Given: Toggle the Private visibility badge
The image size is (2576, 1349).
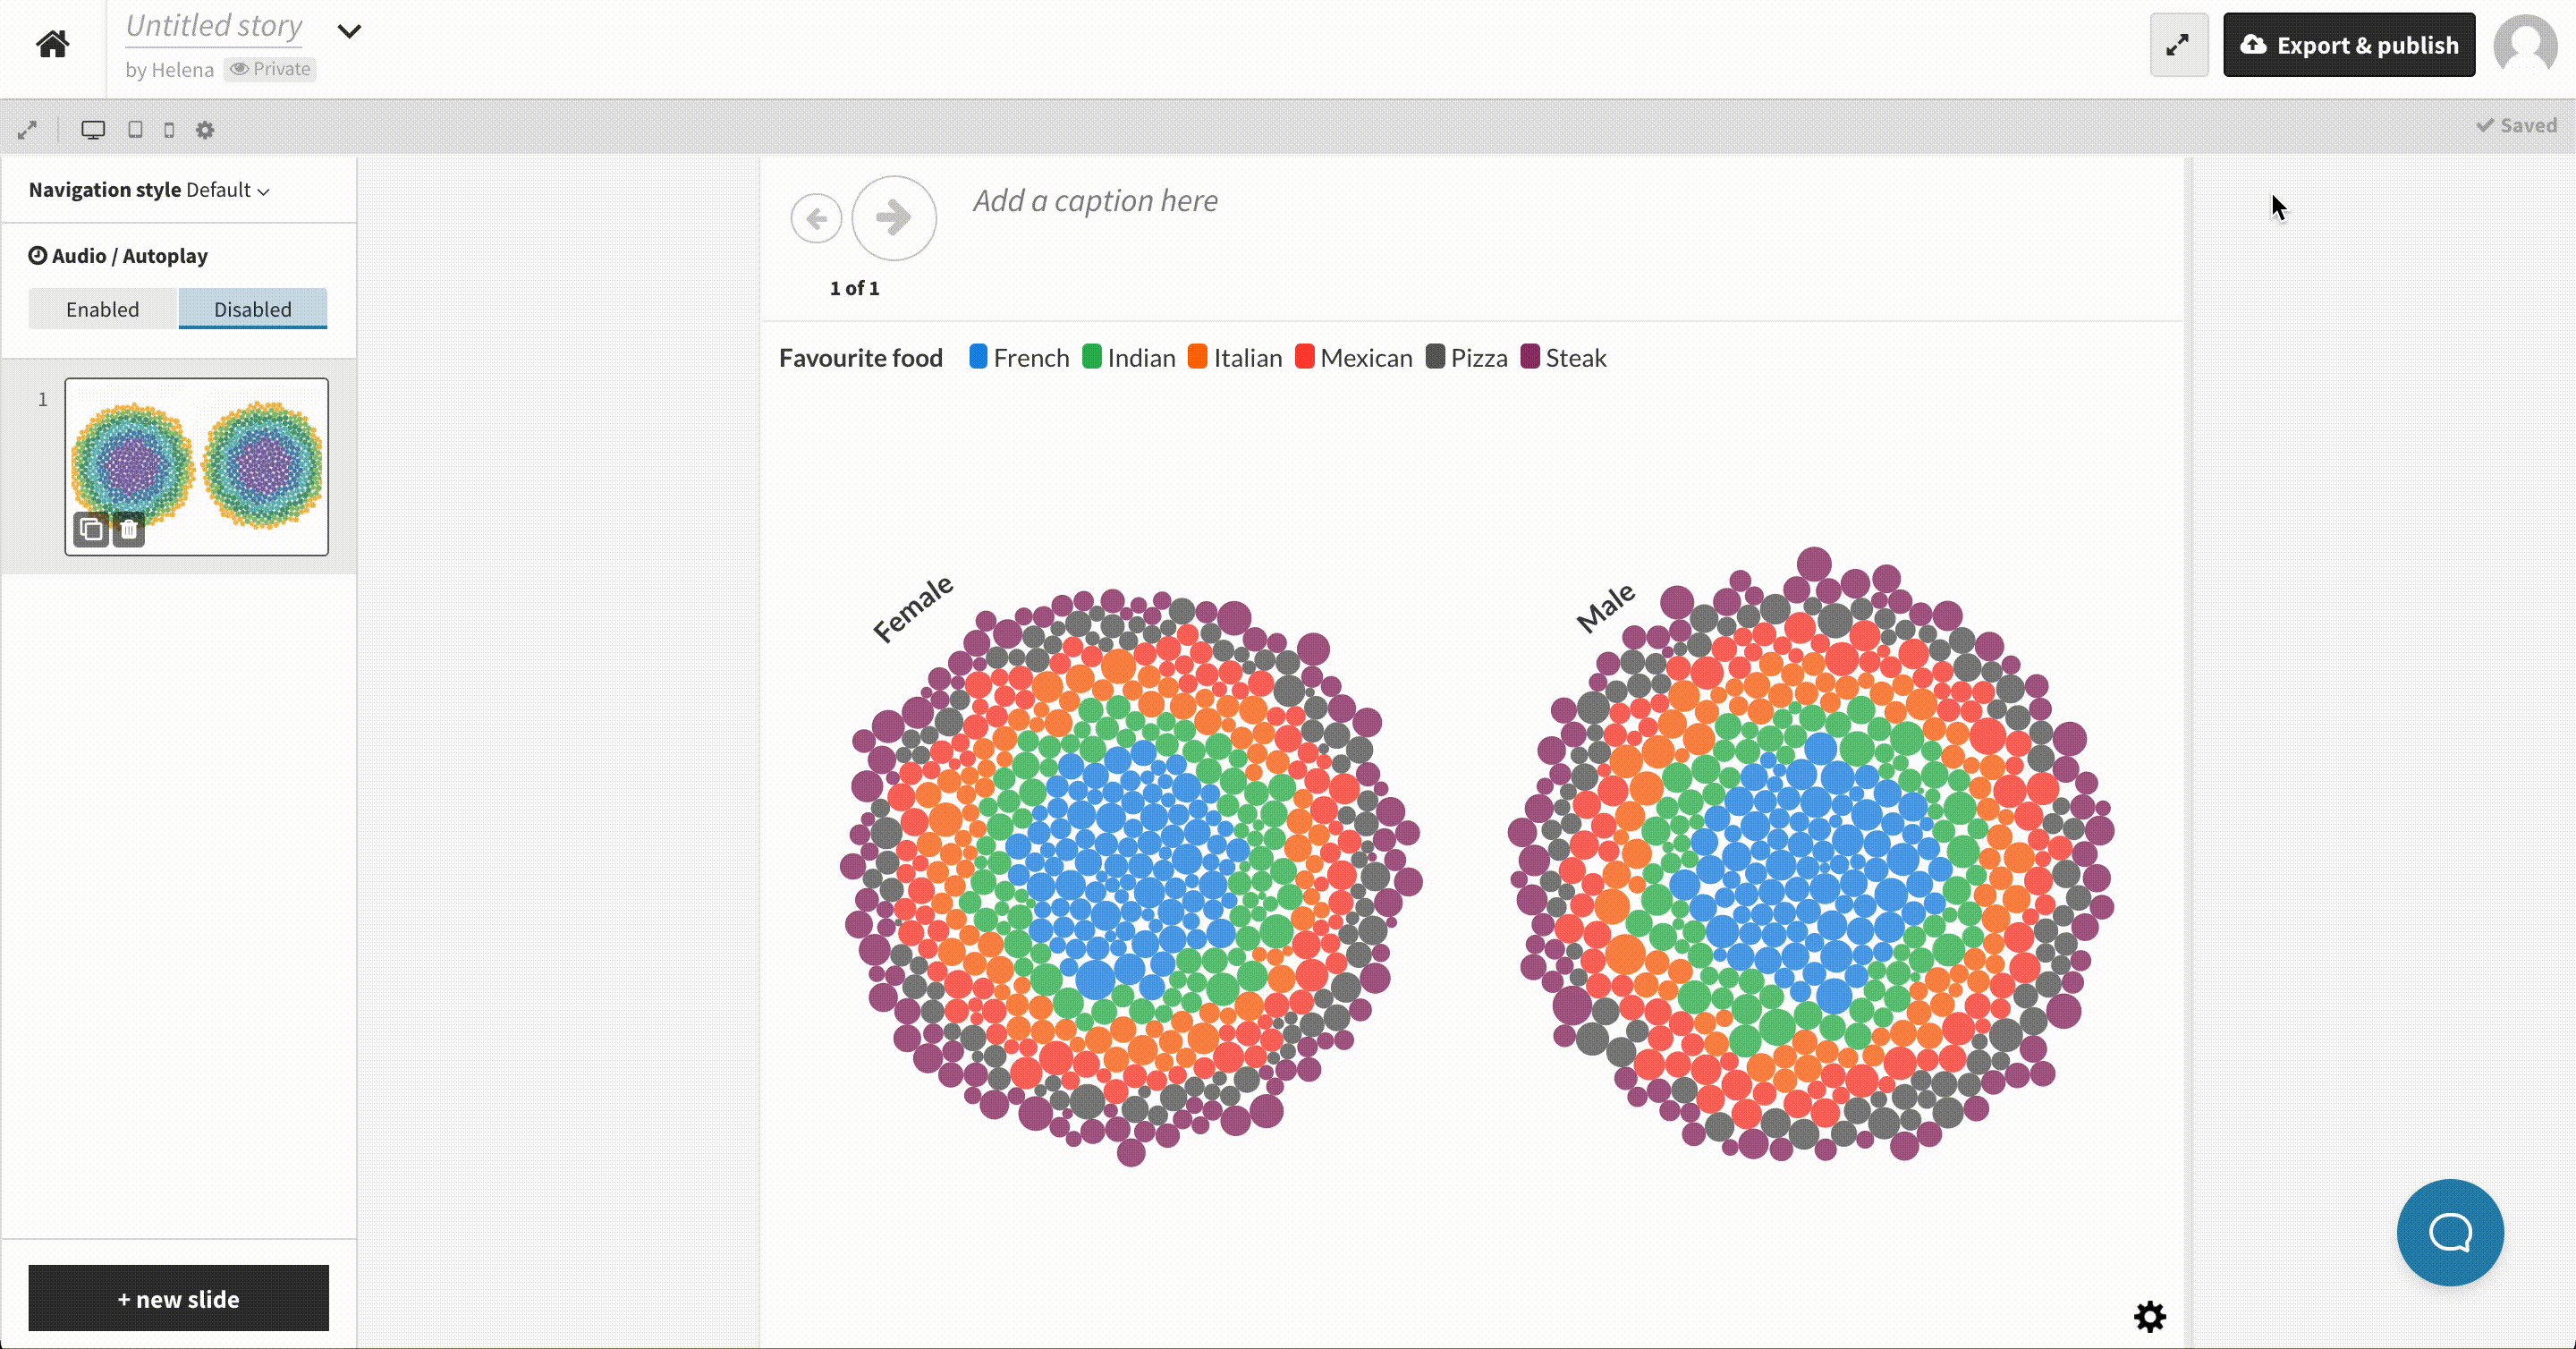Looking at the screenshot, I should [270, 69].
